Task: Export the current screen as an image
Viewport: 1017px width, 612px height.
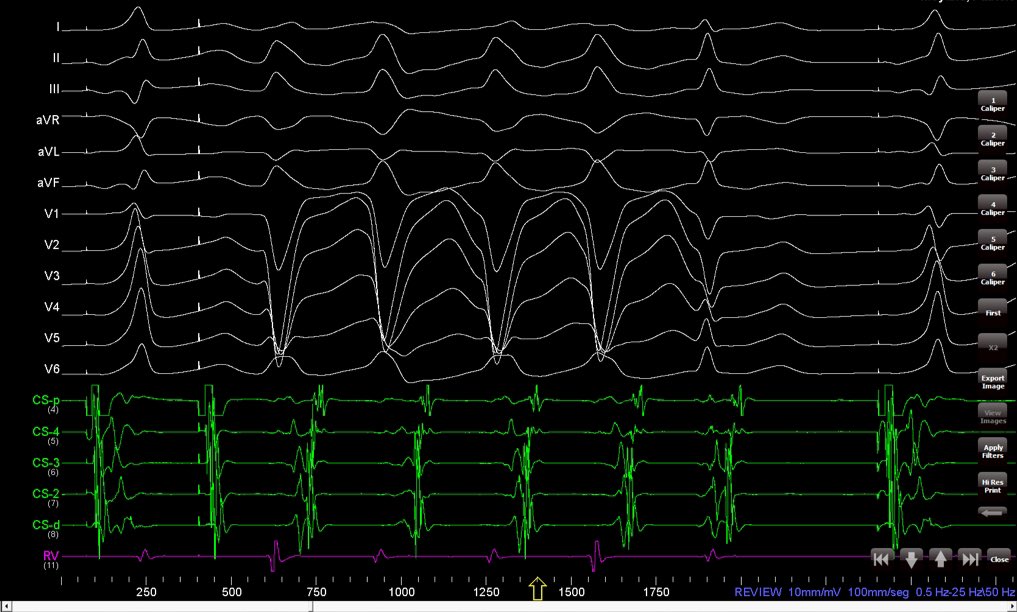Action: 991,382
